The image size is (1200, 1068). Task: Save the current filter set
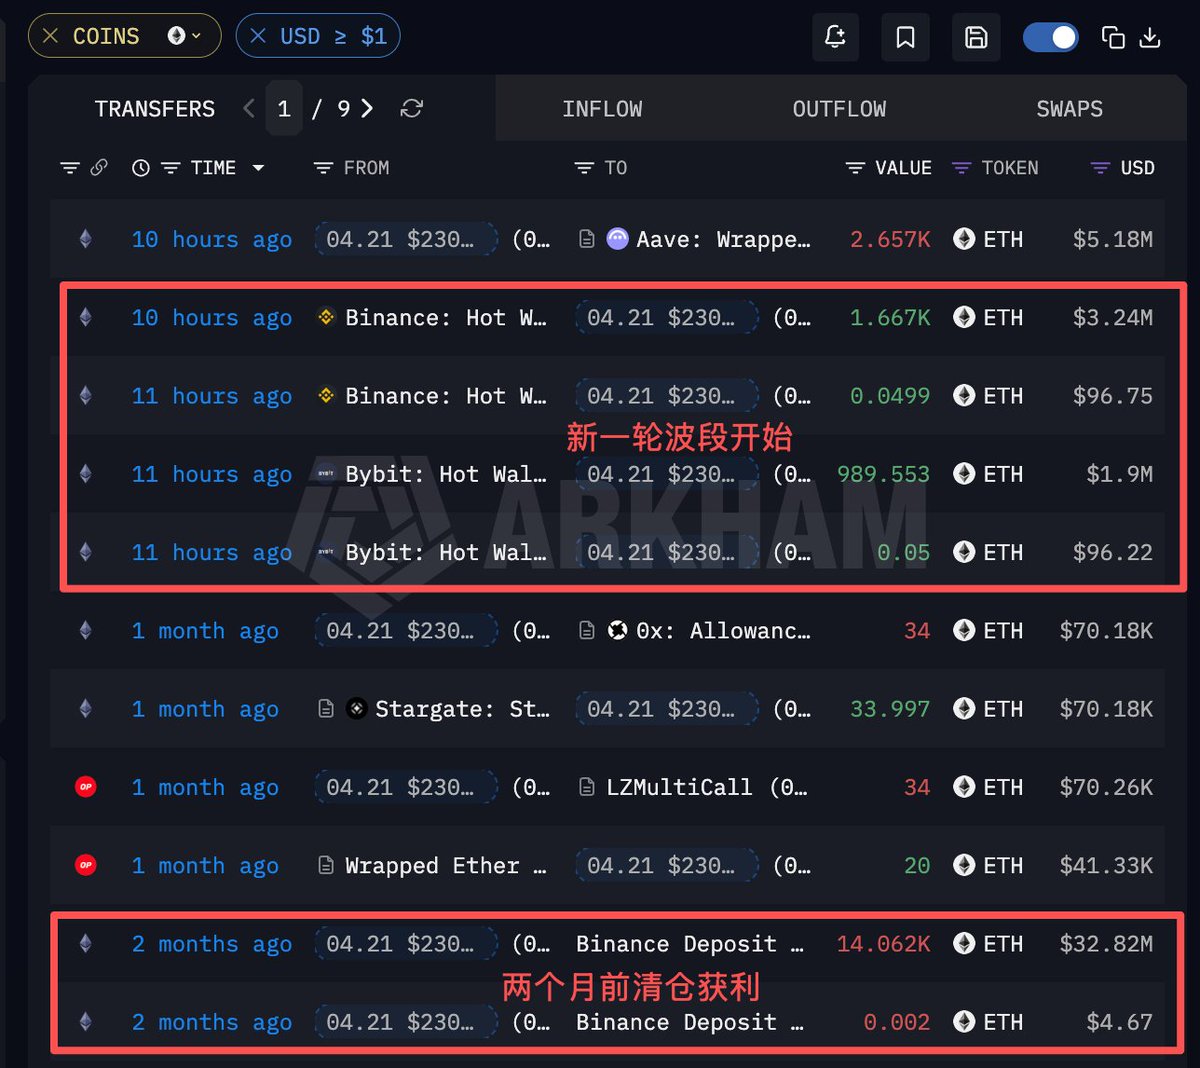pyautogui.click(x=976, y=37)
